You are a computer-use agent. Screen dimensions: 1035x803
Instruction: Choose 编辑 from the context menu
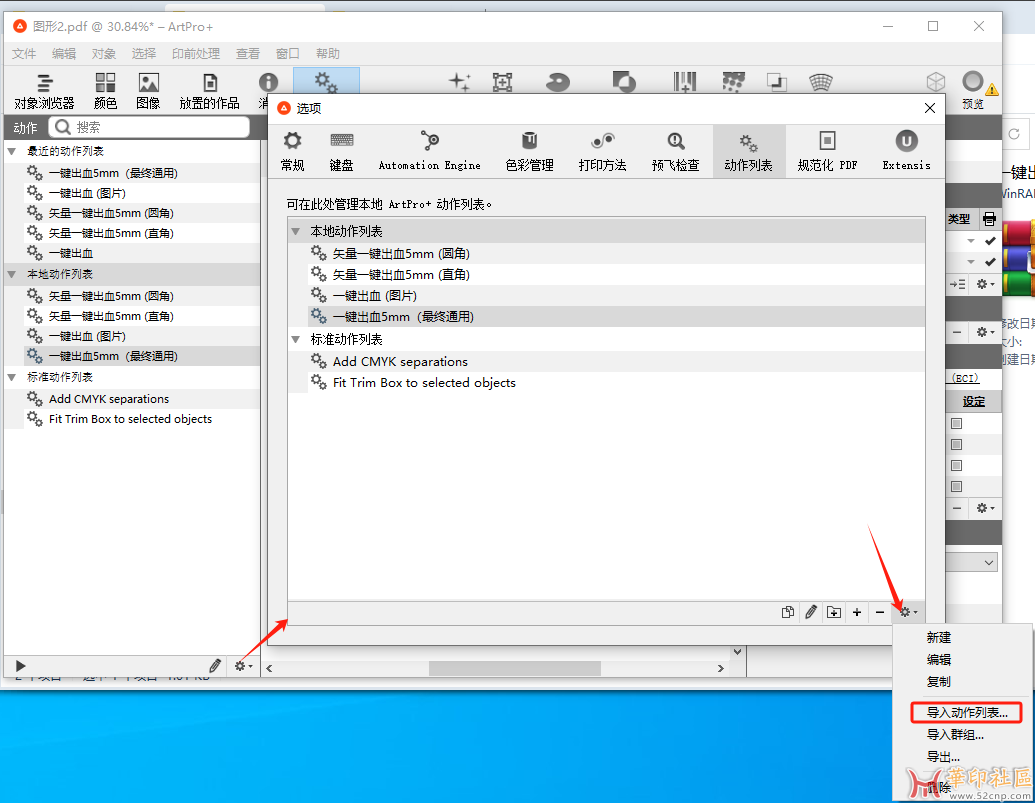pyautogui.click(x=939, y=659)
